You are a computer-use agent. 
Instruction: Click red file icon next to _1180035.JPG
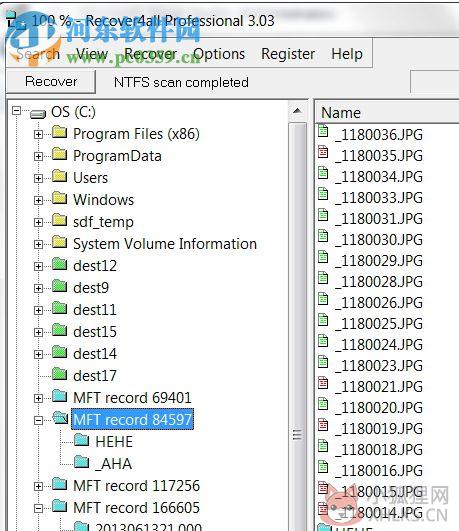coord(323,152)
